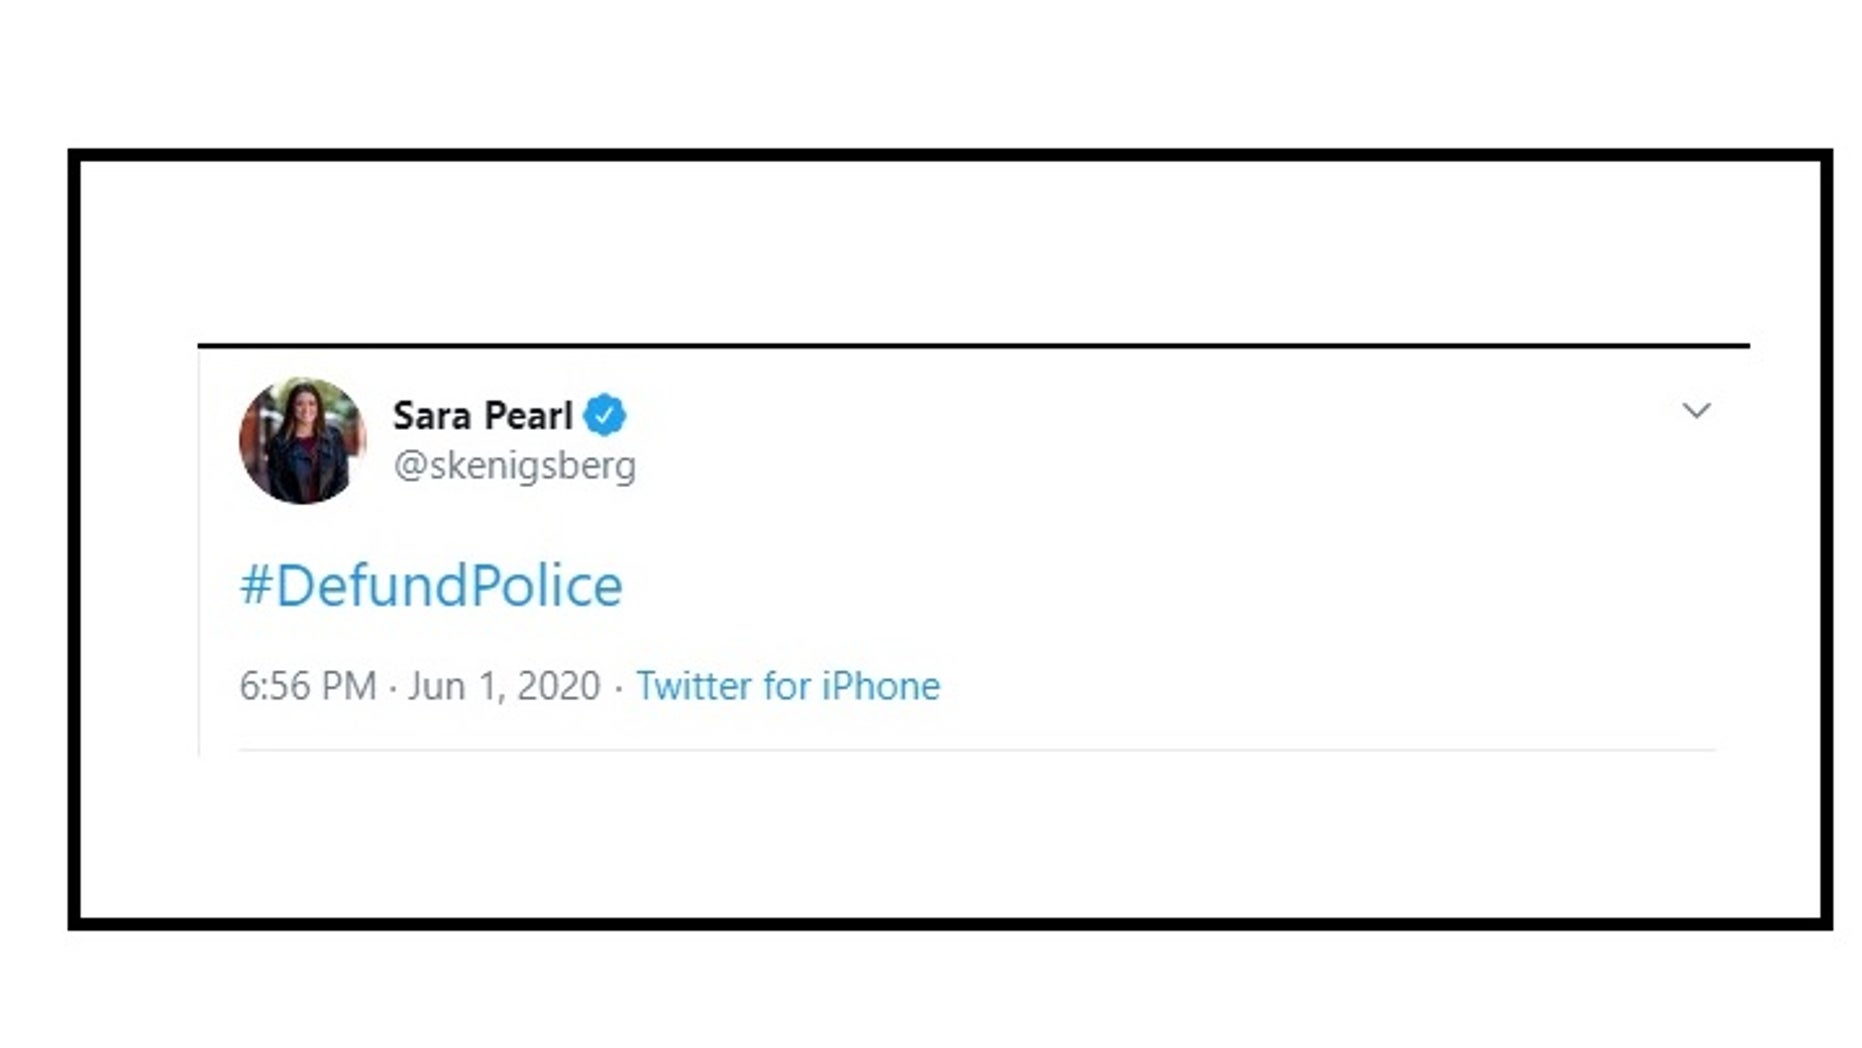Open the Sara Pearl display name
Viewport: 1862px width, 1048px height.
(x=482, y=415)
